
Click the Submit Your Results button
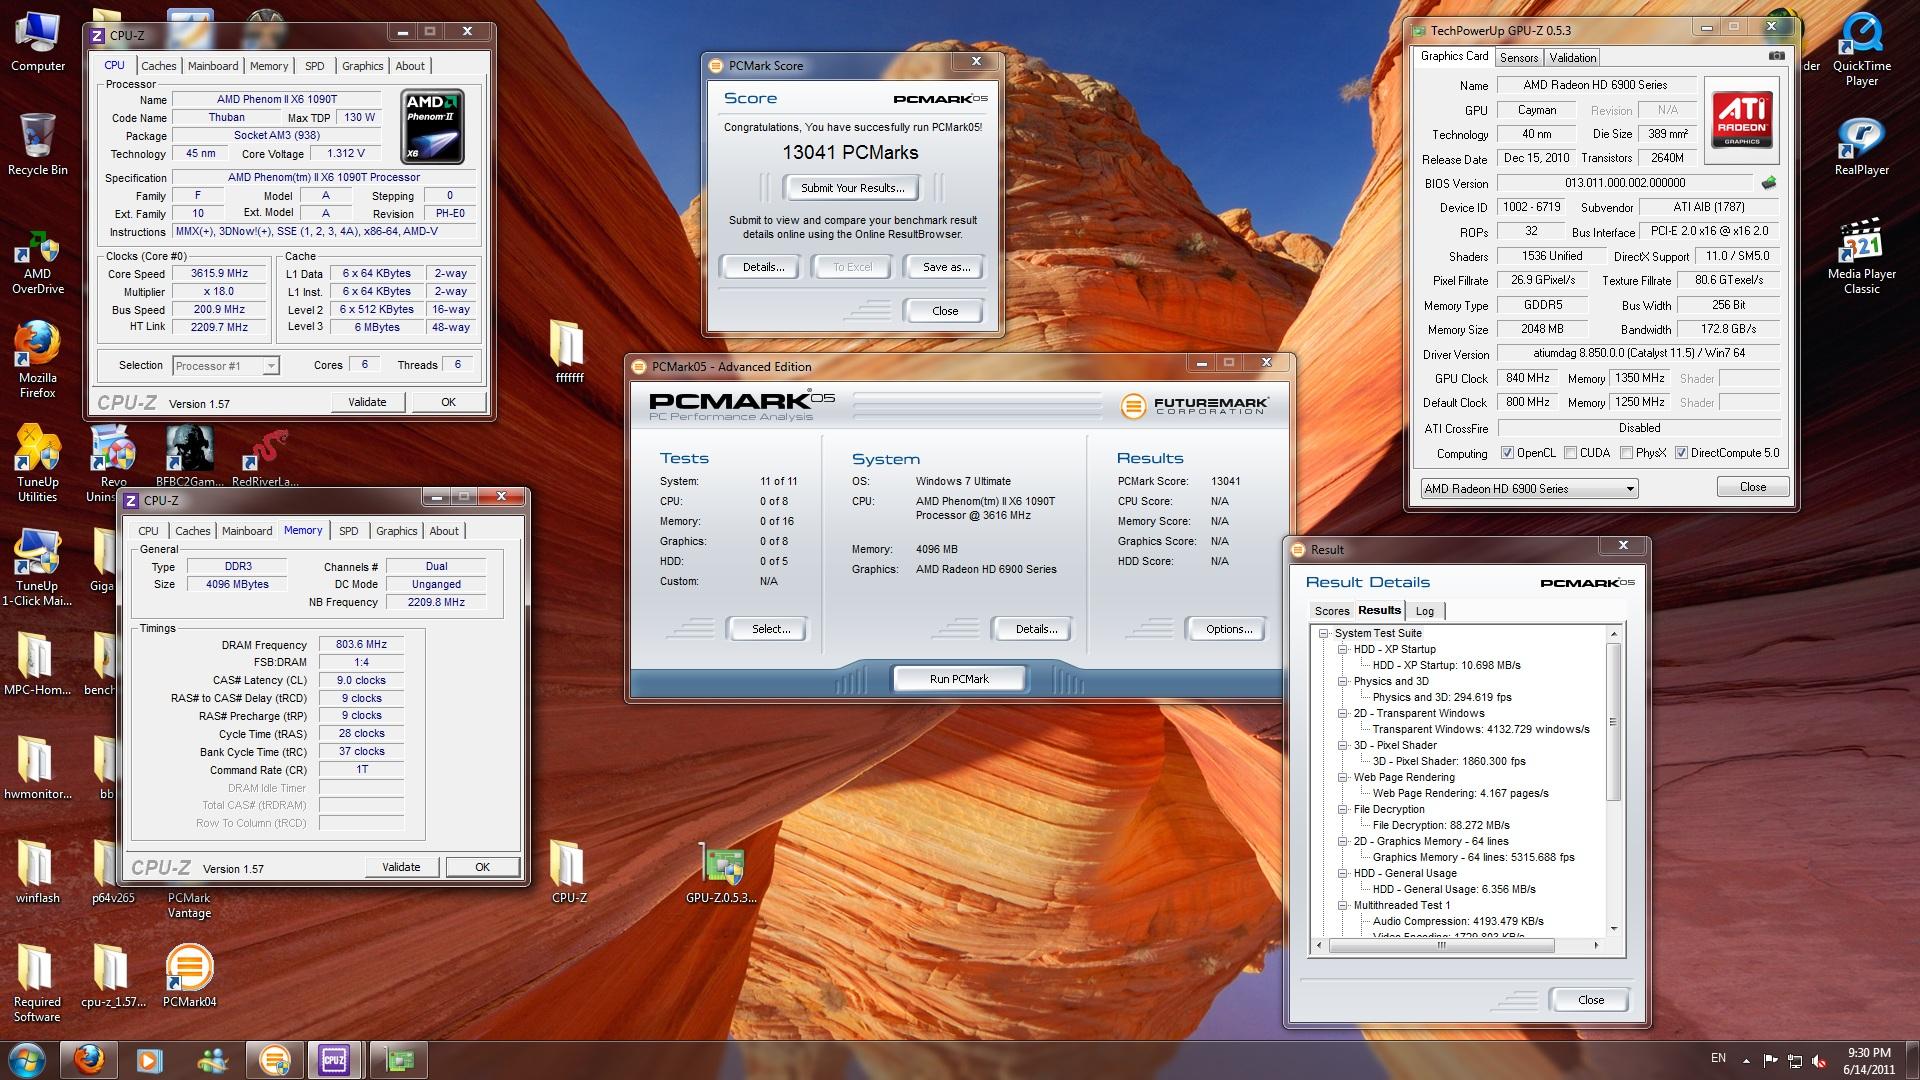click(852, 188)
